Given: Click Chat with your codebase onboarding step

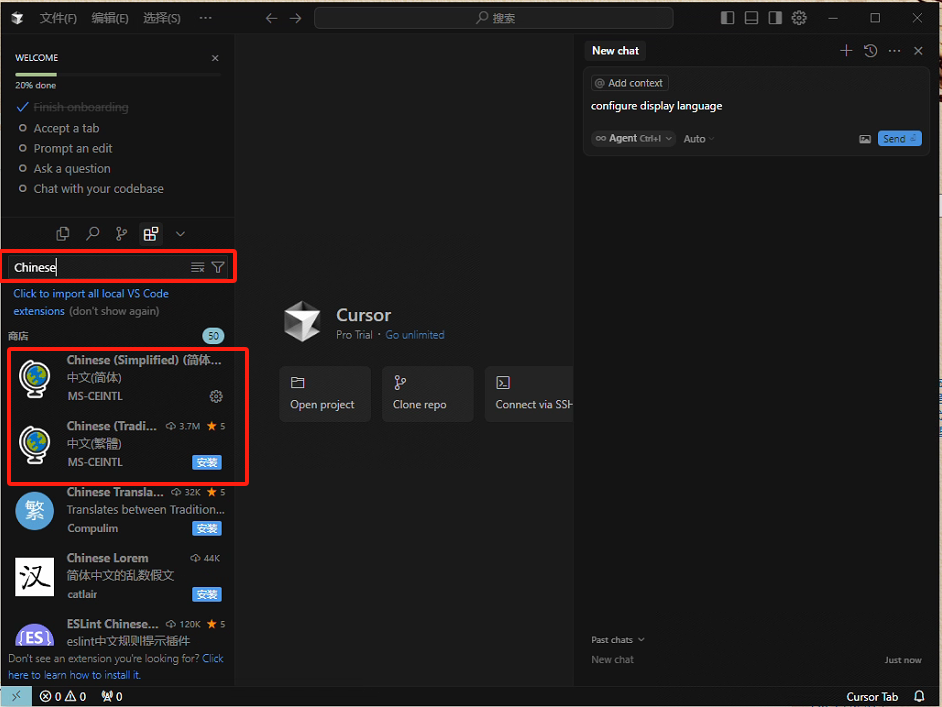Looking at the screenshot, I should click(99, 189).
